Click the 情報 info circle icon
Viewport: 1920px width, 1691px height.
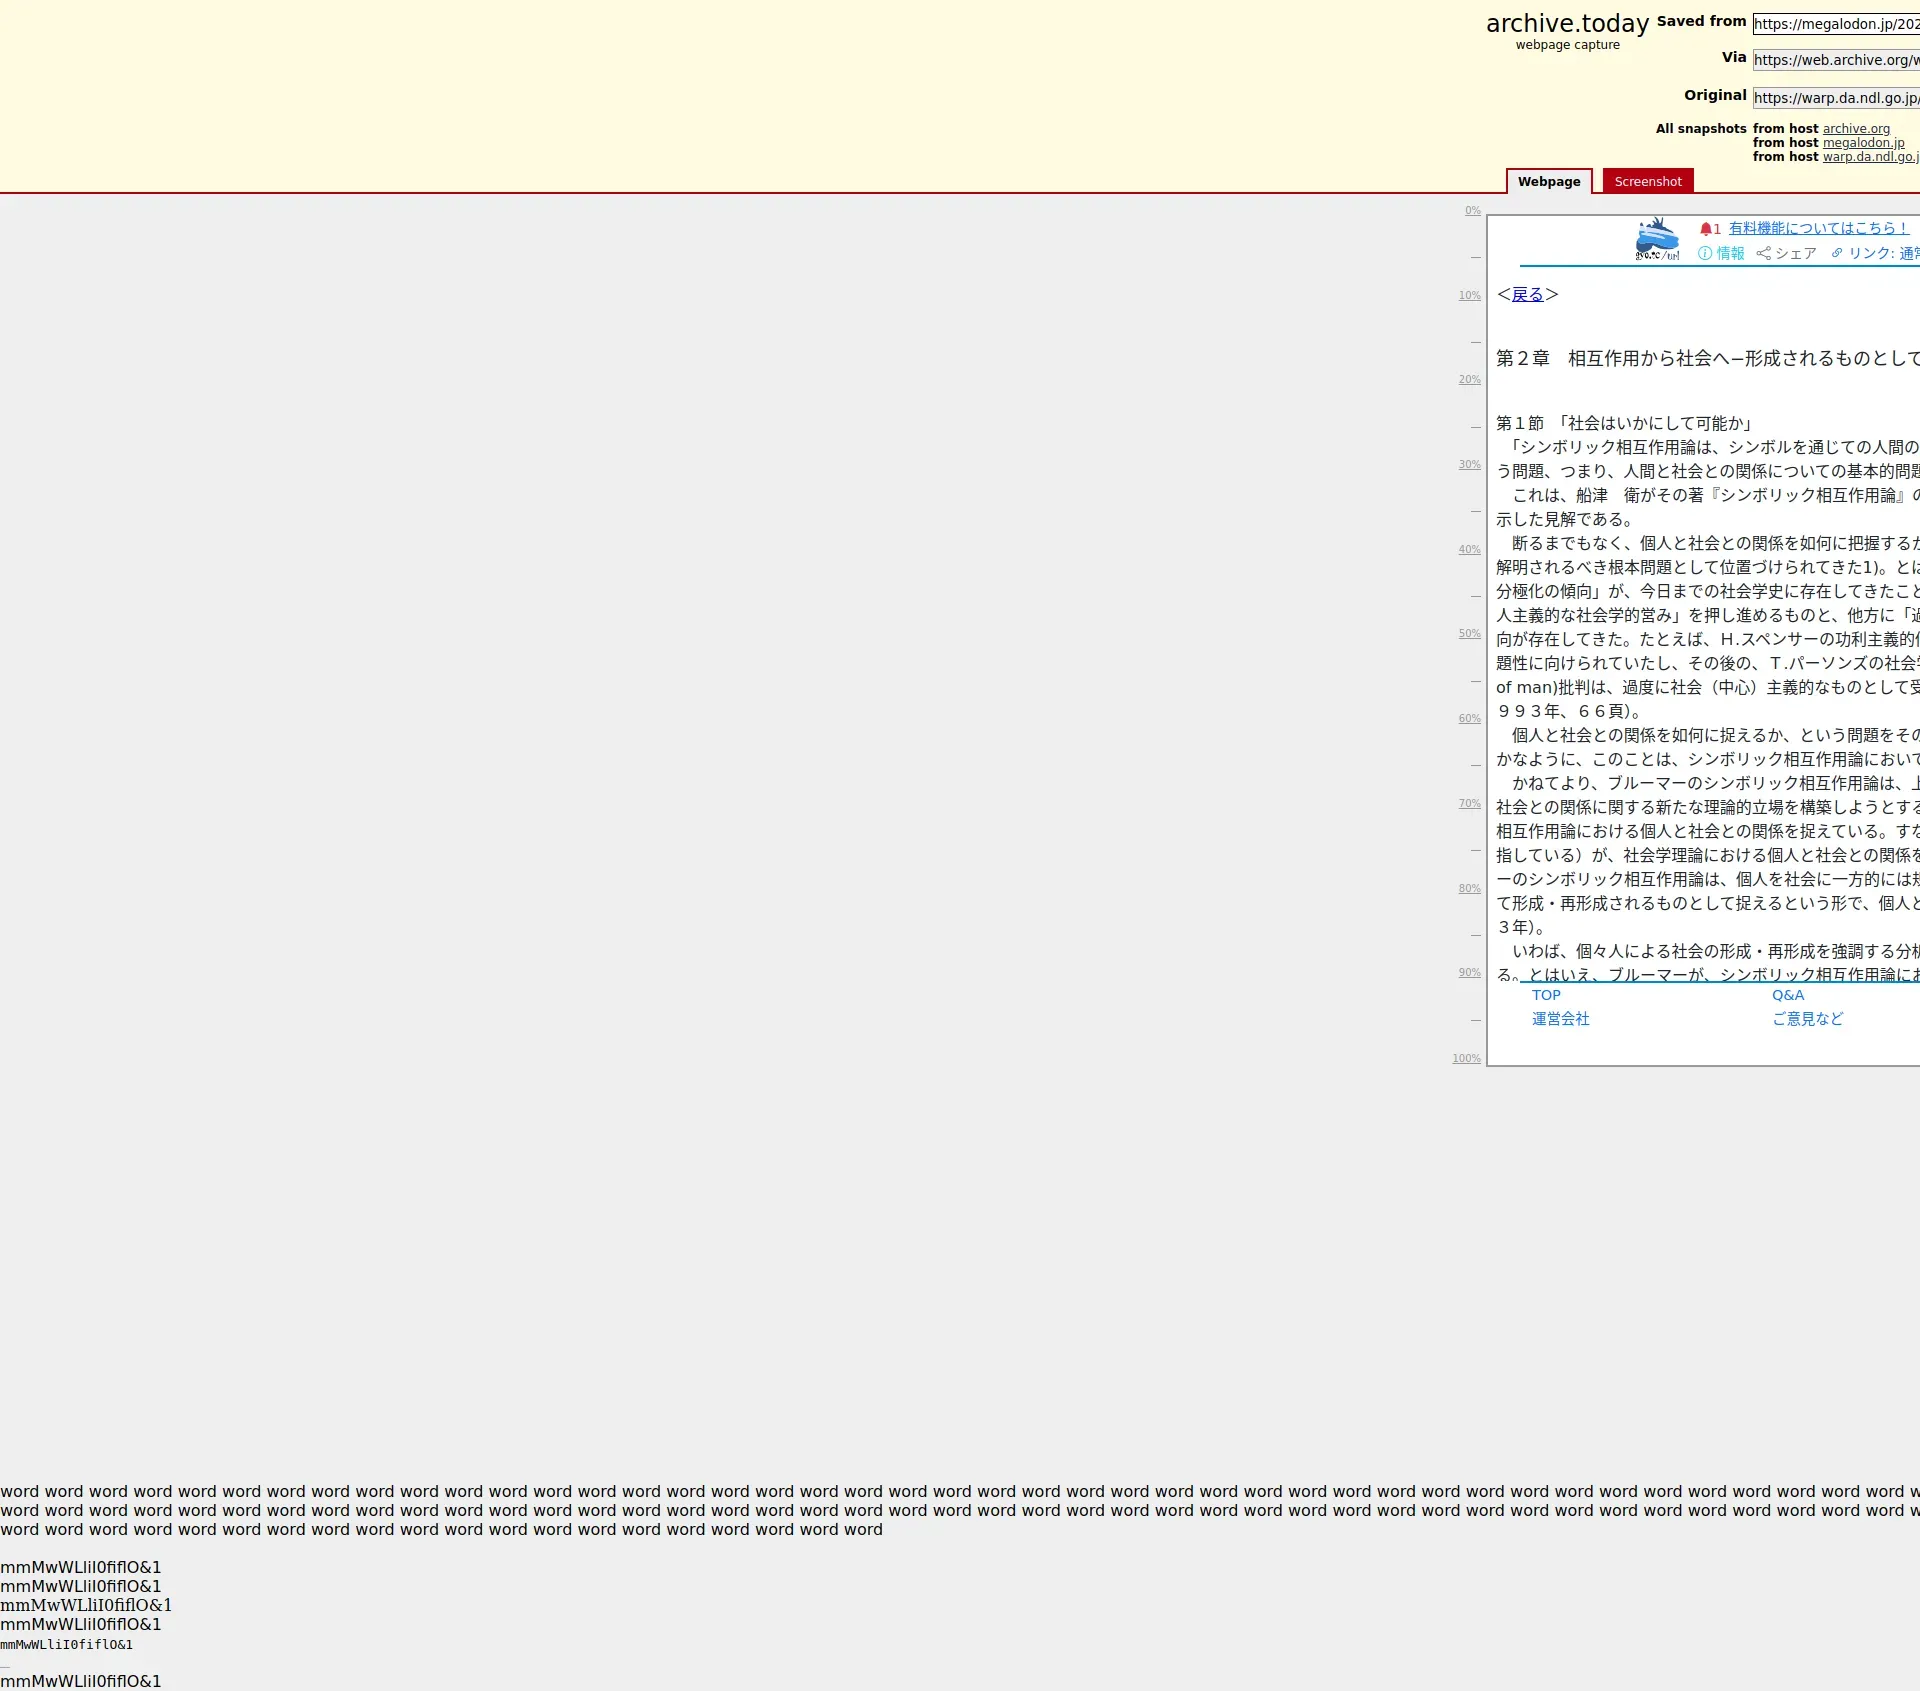click(x=1705, y=254)
